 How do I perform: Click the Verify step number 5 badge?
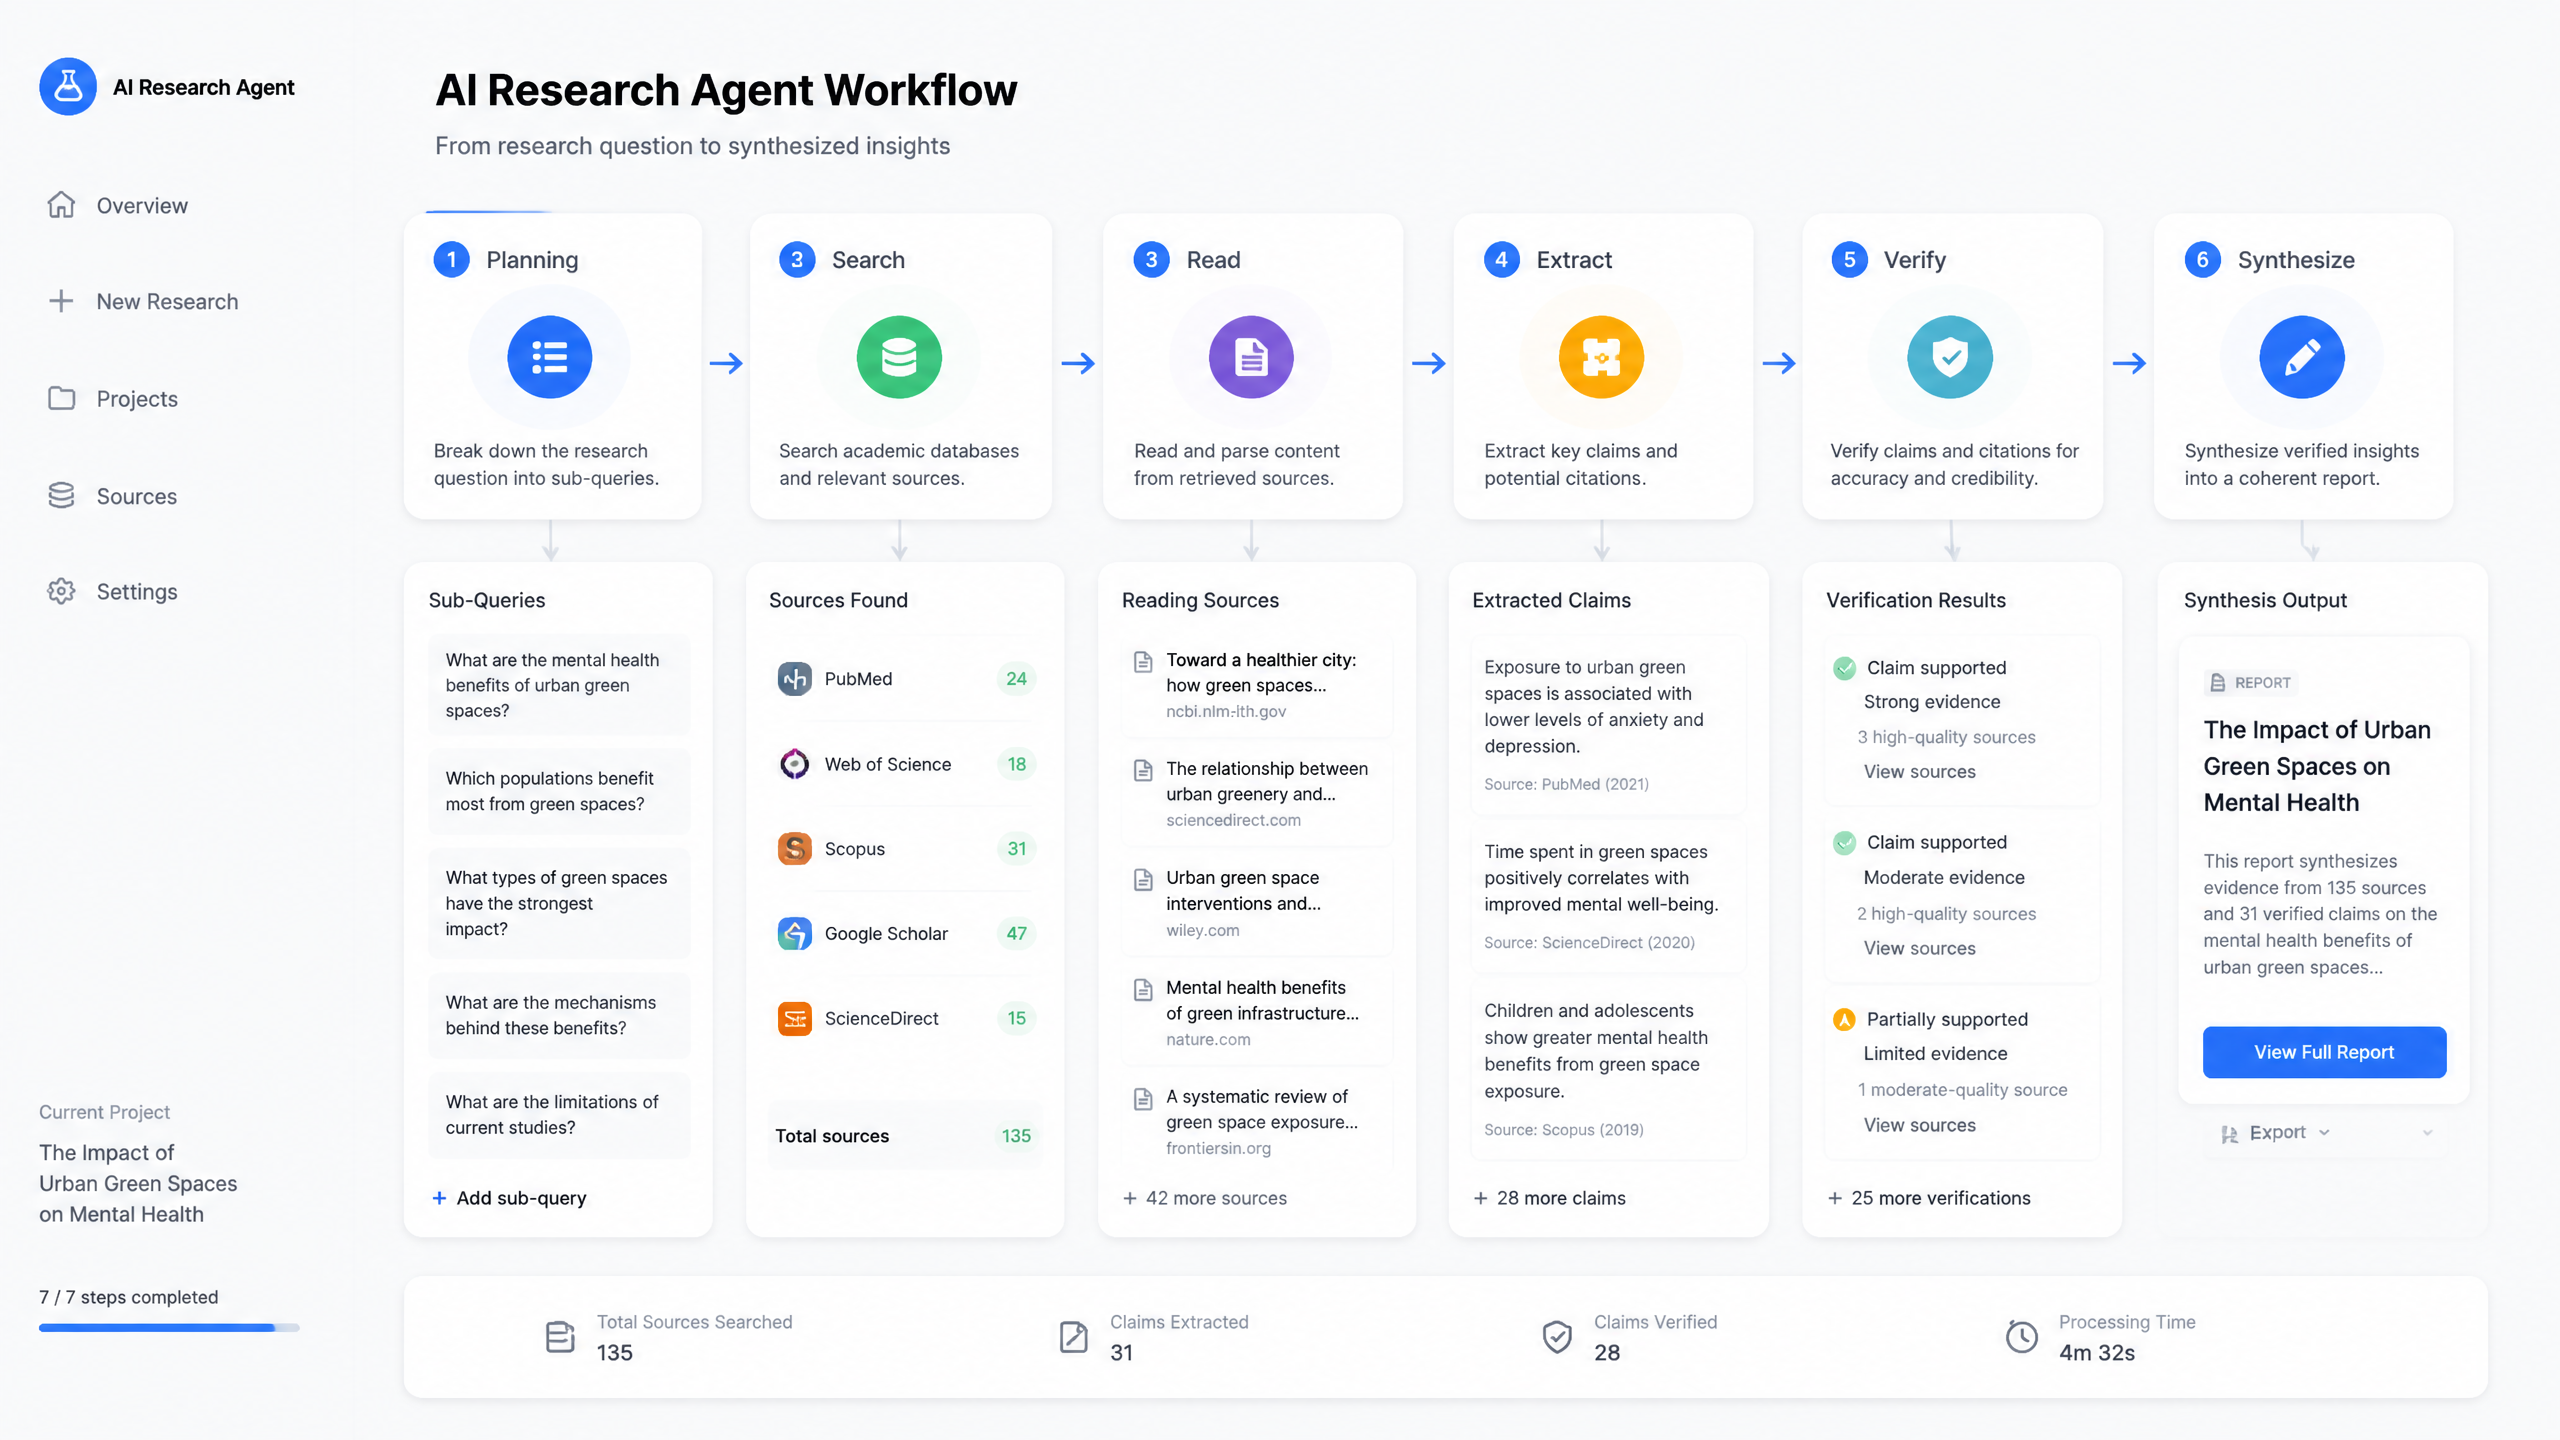tap(1849, 260)
